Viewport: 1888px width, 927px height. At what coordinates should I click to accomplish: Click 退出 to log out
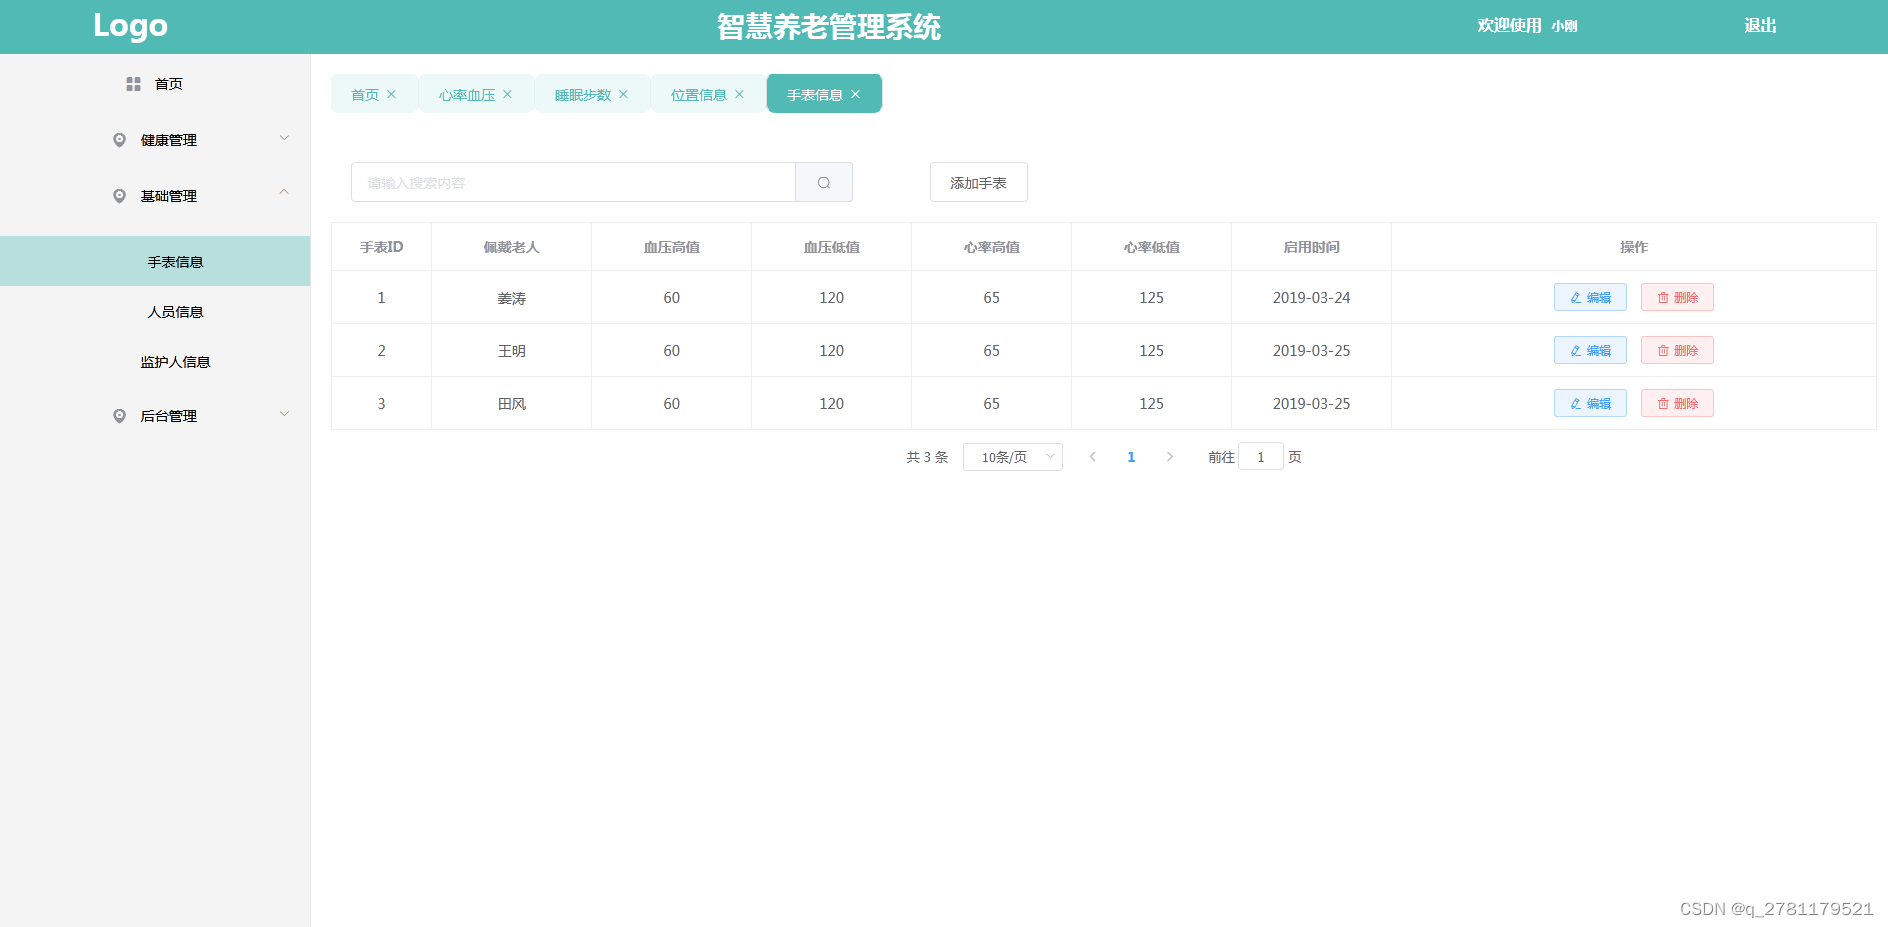(1760, 26)
